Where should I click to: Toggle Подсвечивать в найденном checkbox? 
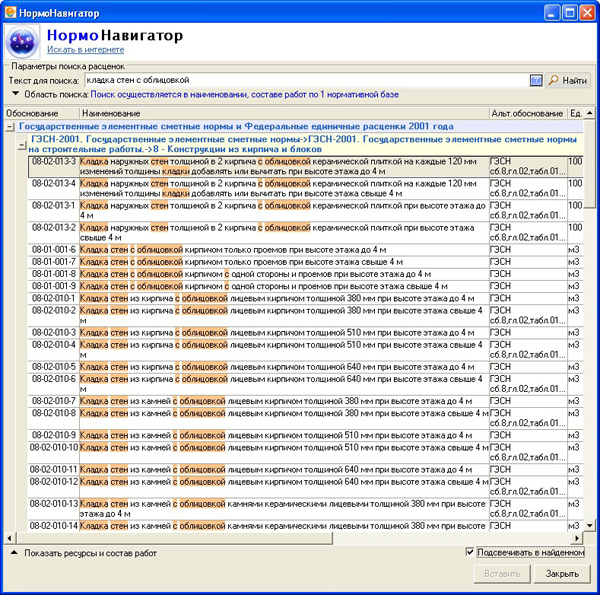(470, 552)
